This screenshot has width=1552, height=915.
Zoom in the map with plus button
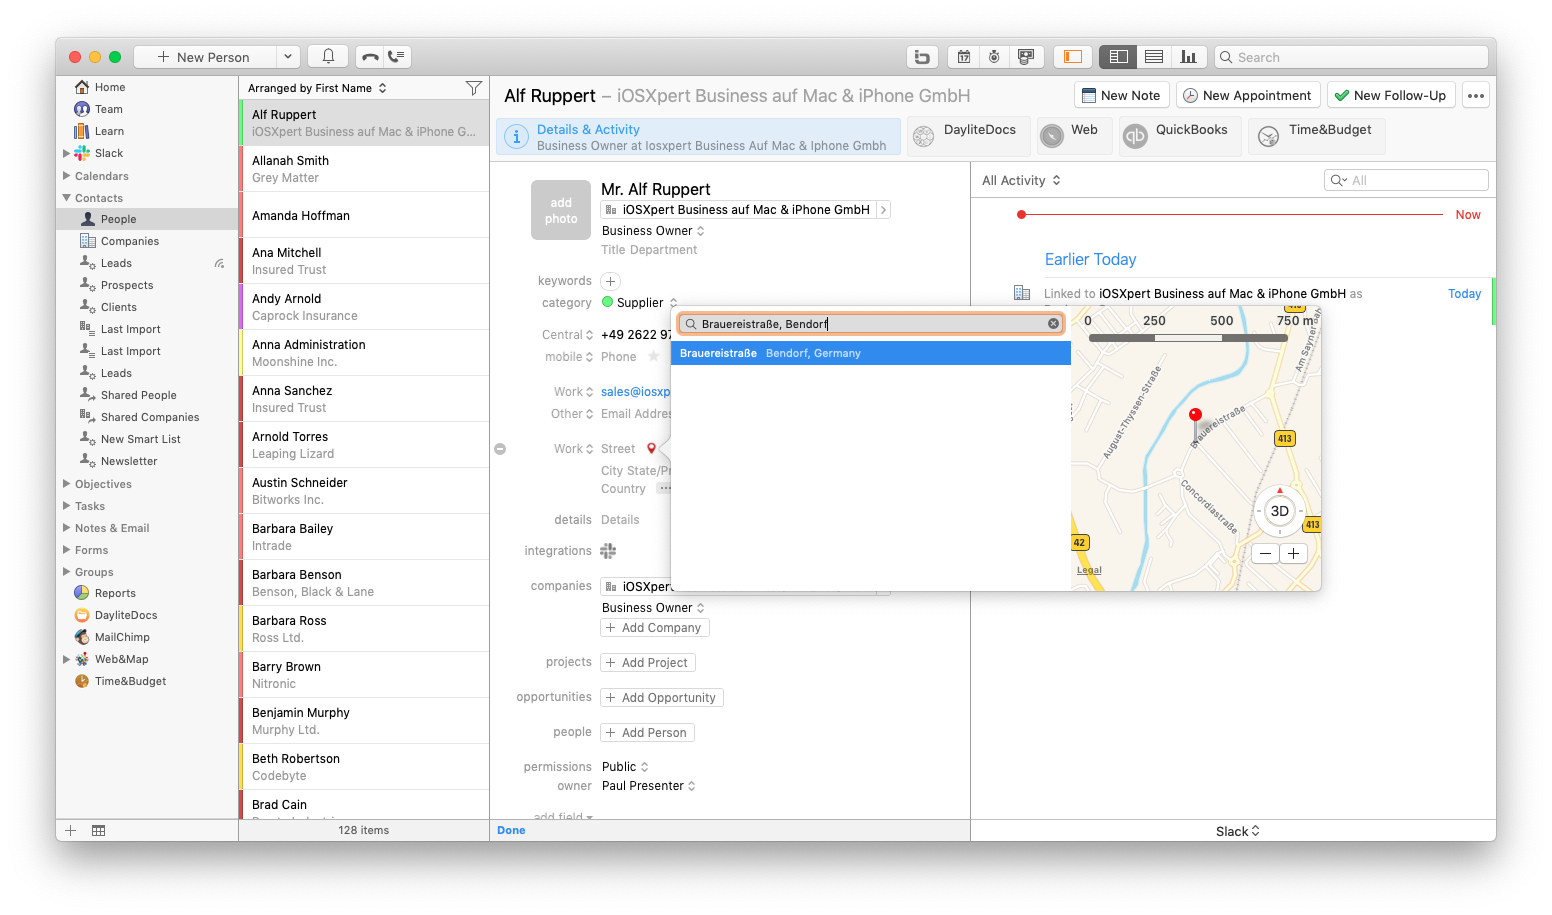pos(1293,553)
